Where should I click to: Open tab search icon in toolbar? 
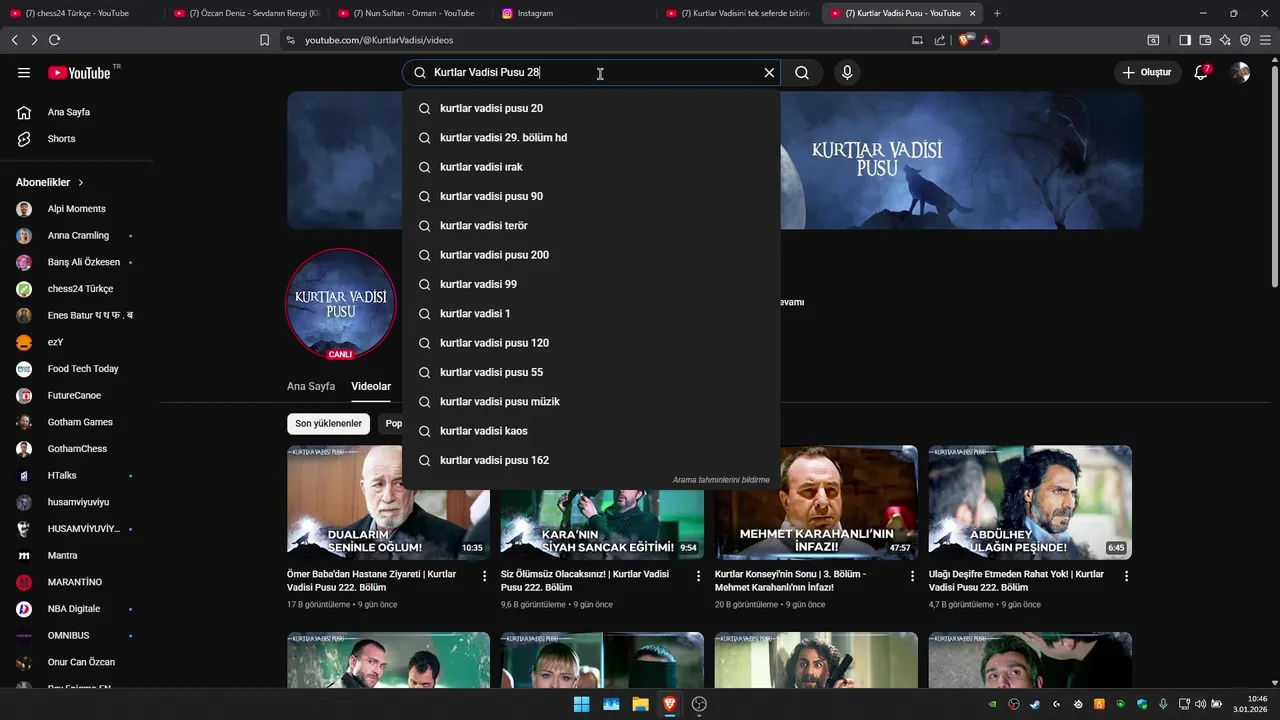pyautogui.click(x=1153, y=40)
